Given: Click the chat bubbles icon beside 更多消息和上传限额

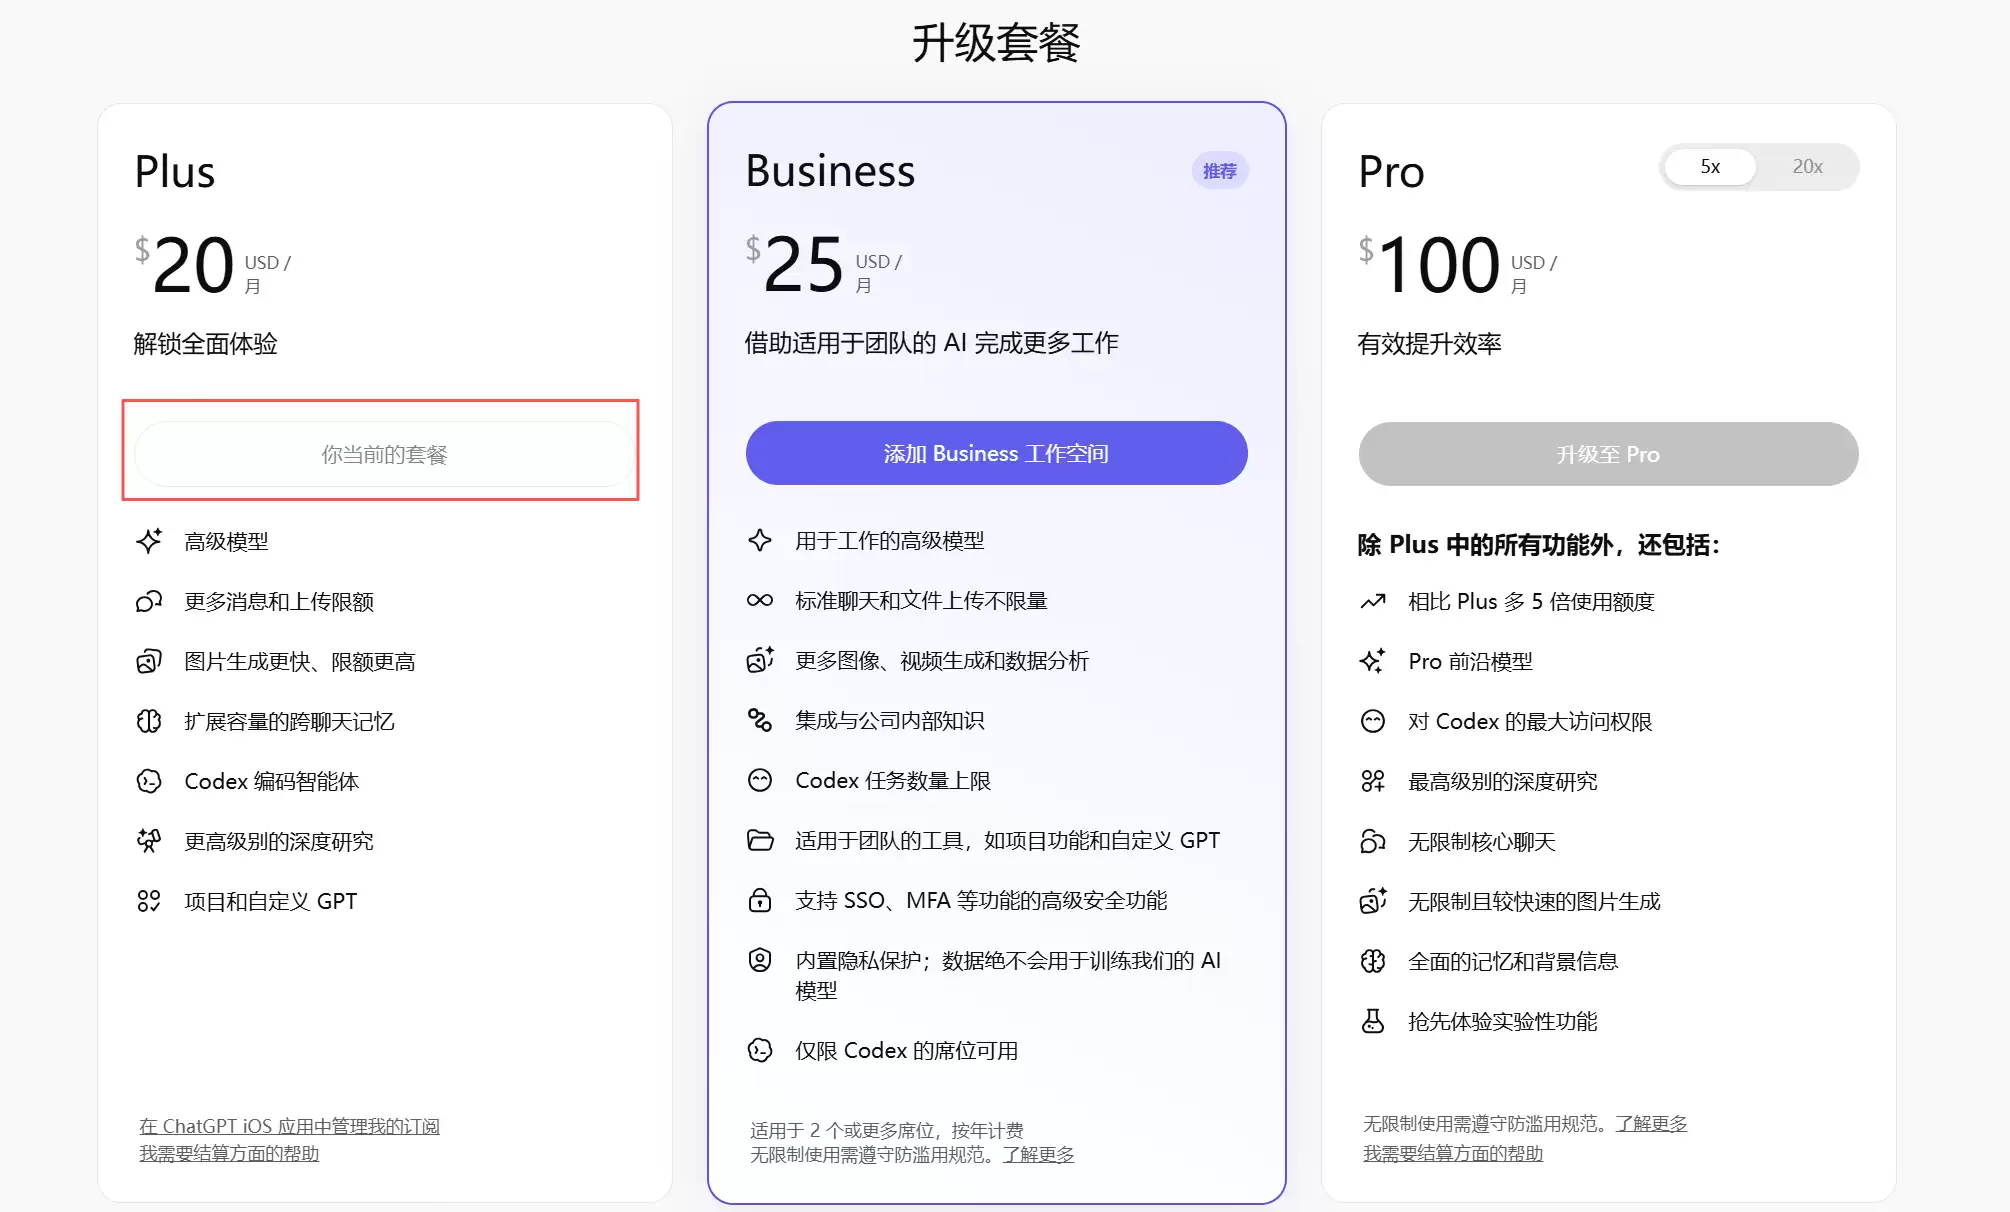Looking at the screenshot, I should point(149,601).
